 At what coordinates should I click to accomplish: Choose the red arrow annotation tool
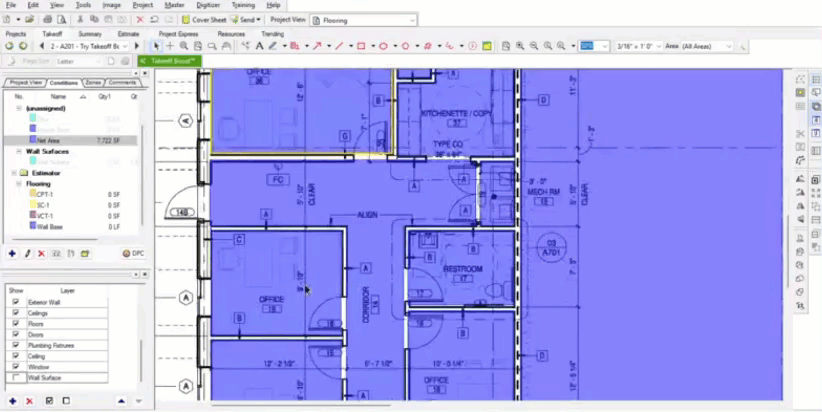click(317, 46)
